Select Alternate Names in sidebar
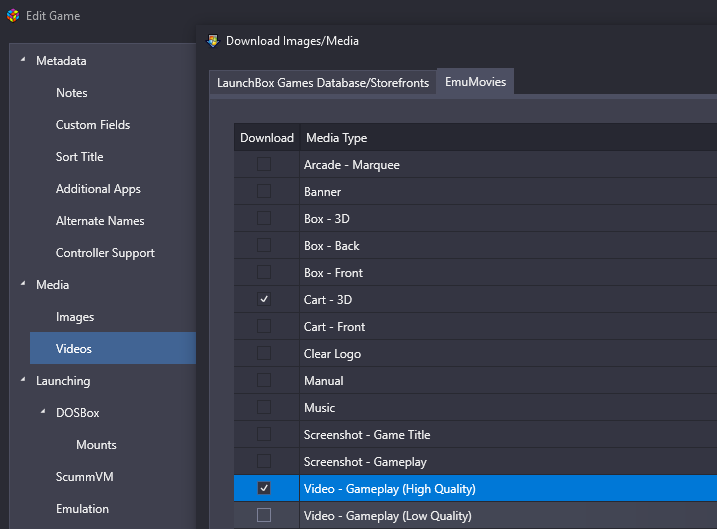Screen dimensions: 717x529 coord(100,221)
